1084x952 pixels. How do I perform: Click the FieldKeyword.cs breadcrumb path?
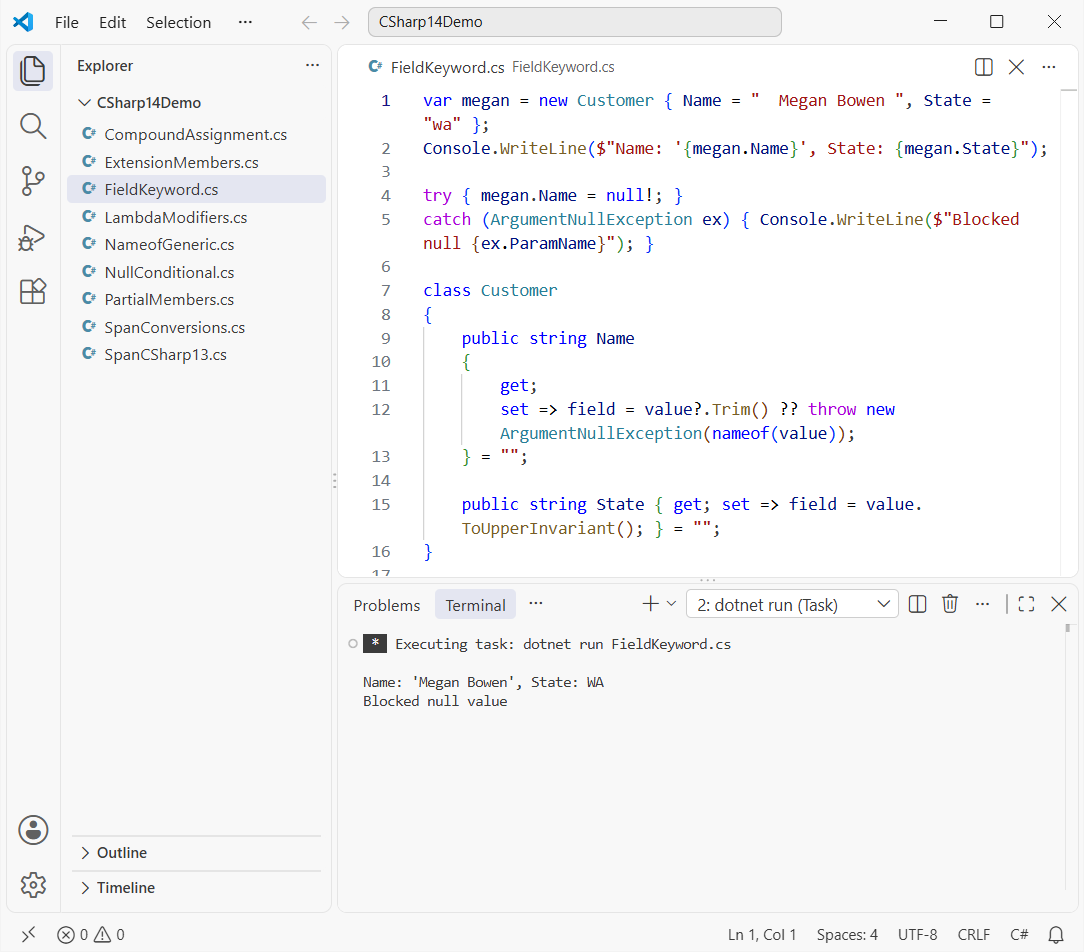click(563, 67)
